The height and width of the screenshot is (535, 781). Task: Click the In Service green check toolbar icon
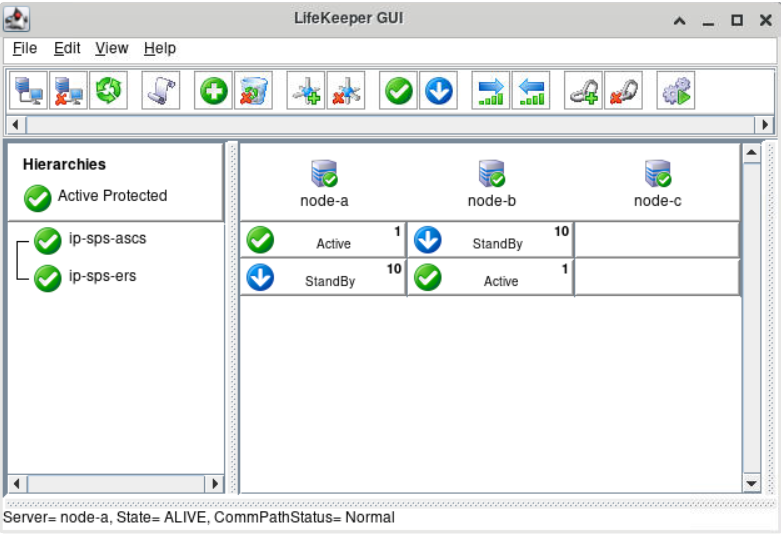click(398, 91)
